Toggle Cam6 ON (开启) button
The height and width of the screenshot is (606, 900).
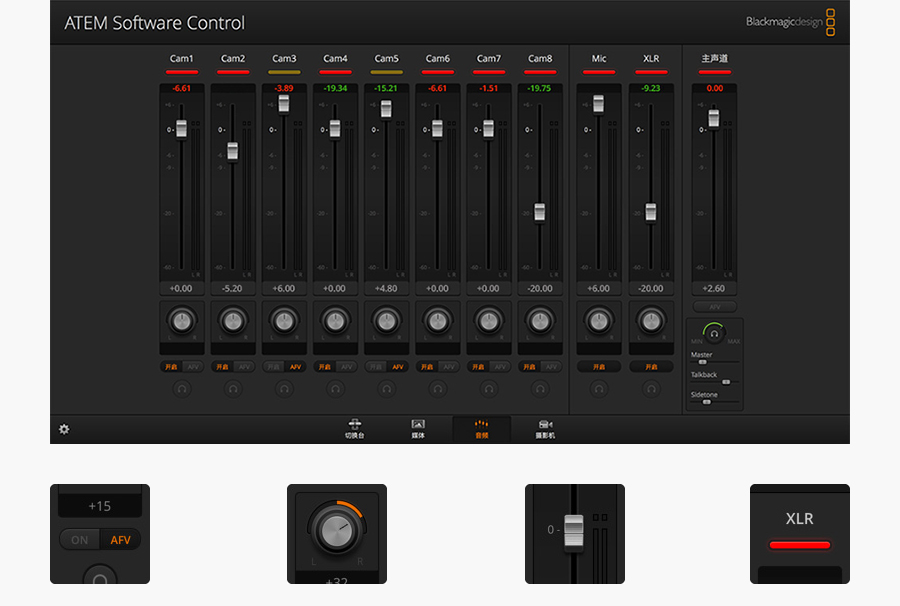click(x=426, y=367)
